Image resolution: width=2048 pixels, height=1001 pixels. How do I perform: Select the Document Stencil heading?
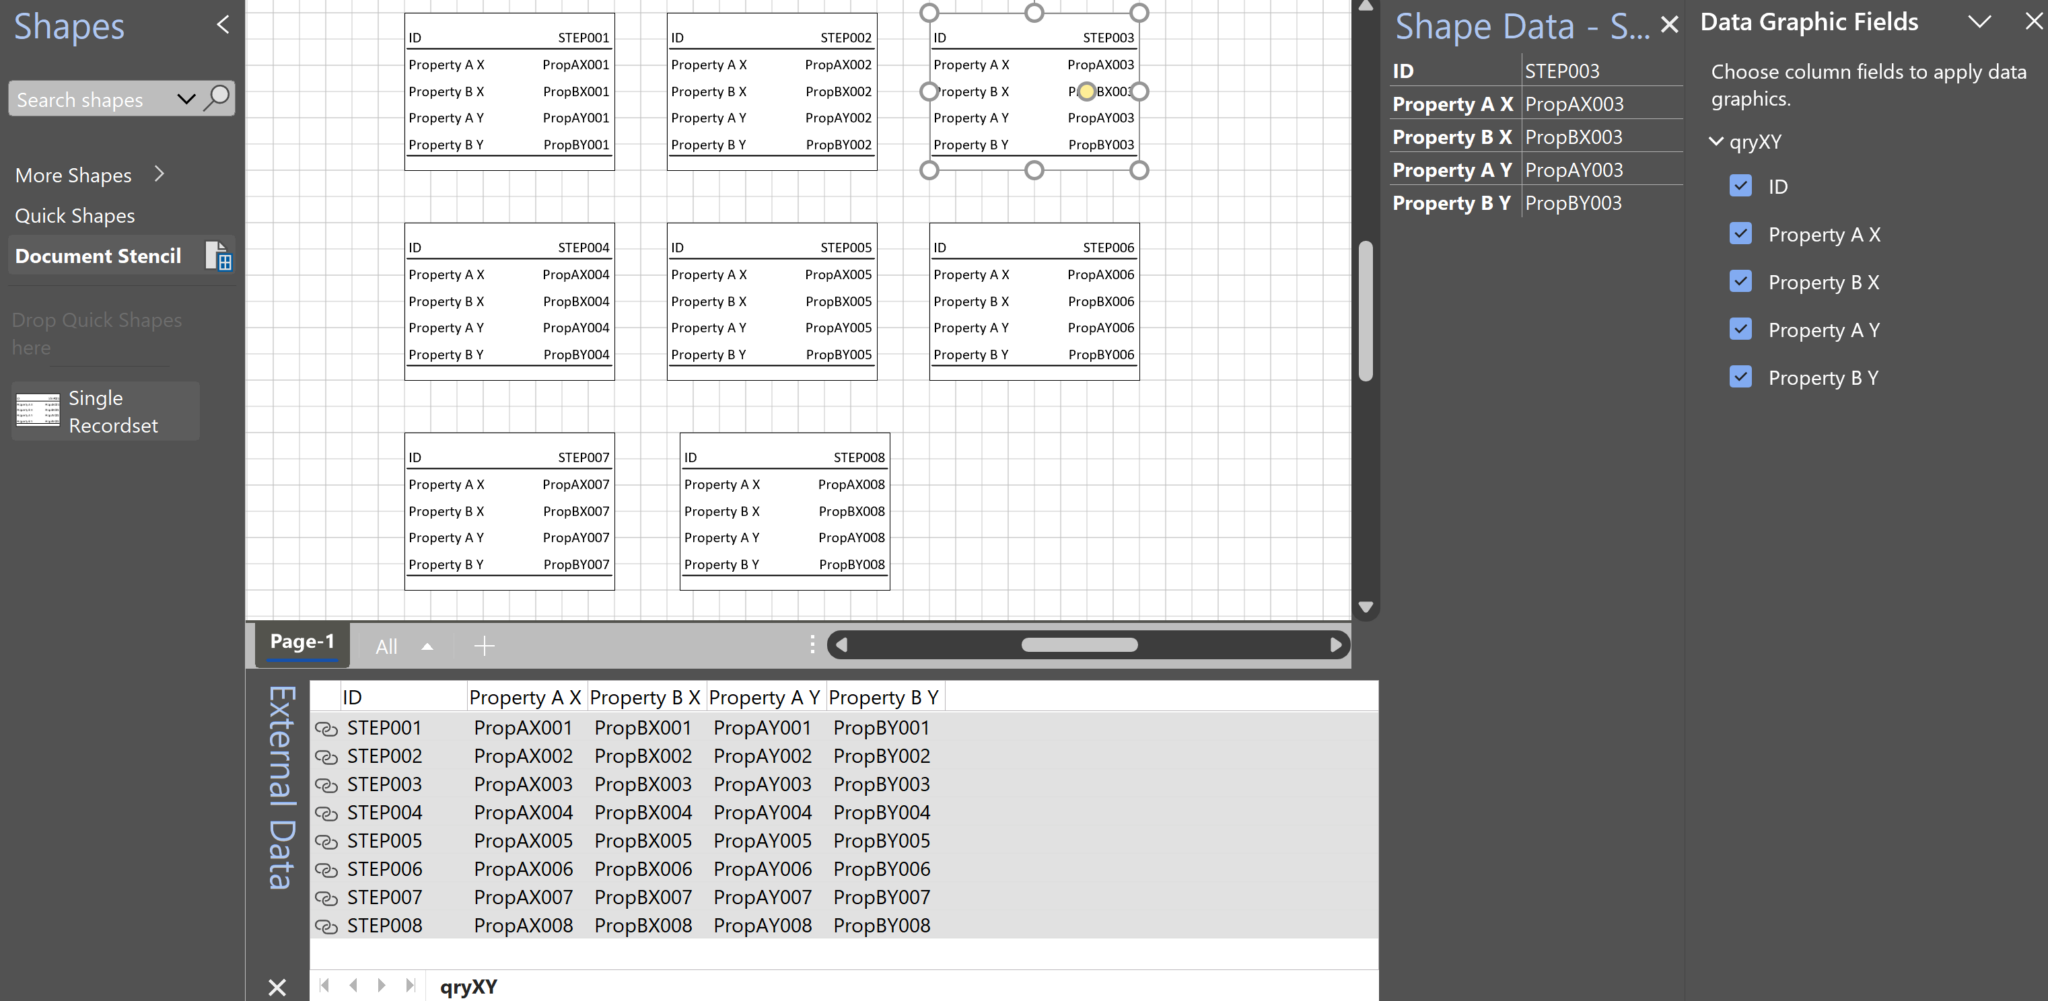tap(98, 256)
